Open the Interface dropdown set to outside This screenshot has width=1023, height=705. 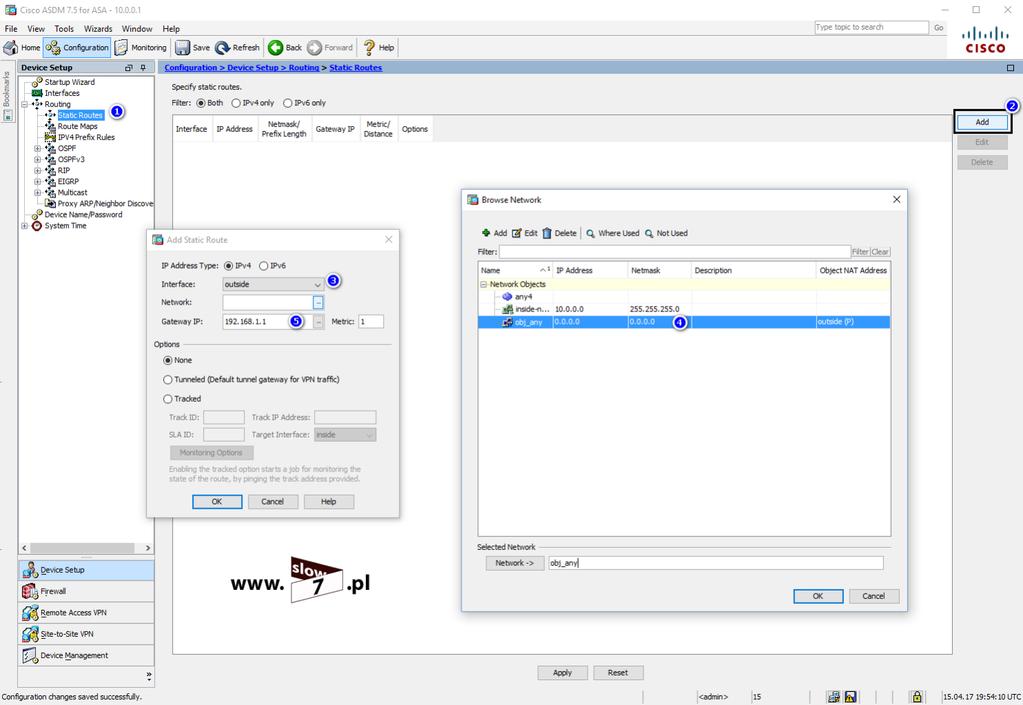(273, 284)
